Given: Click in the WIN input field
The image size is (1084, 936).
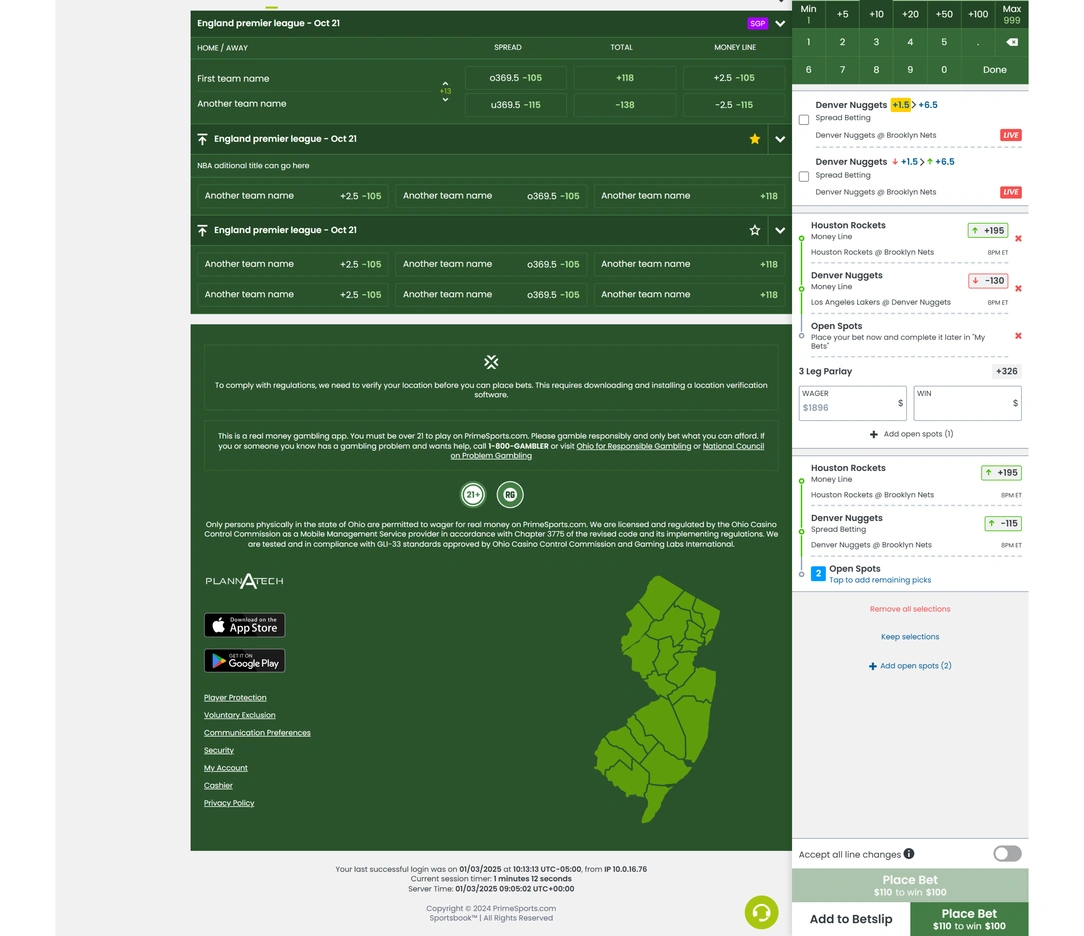Looking at the screenshot, I should point(967,403).
